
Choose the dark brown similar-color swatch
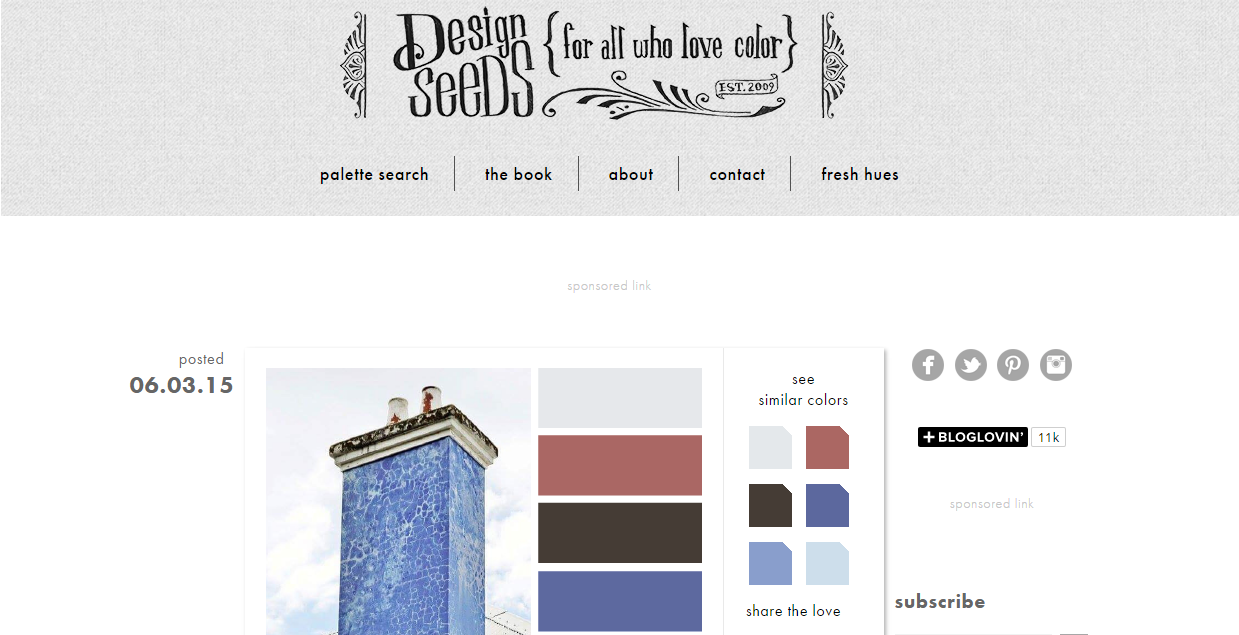click(770, 505)
